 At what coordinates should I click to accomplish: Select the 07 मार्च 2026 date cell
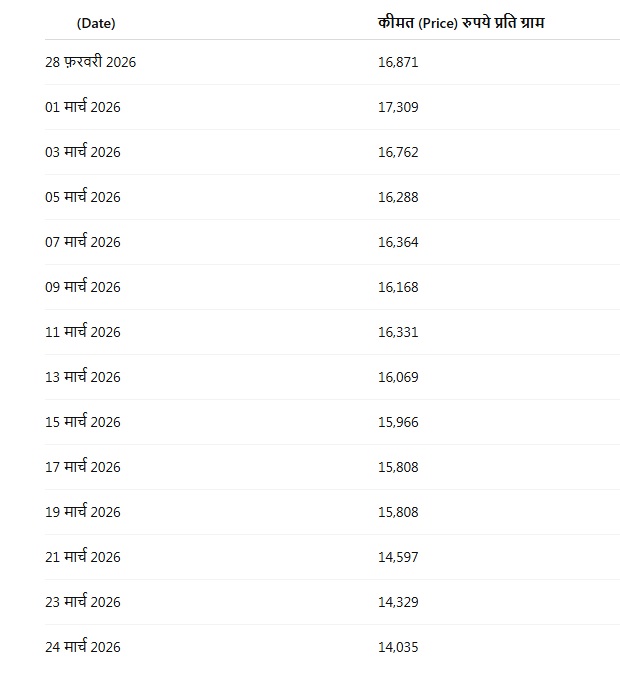tap(82, 242)
